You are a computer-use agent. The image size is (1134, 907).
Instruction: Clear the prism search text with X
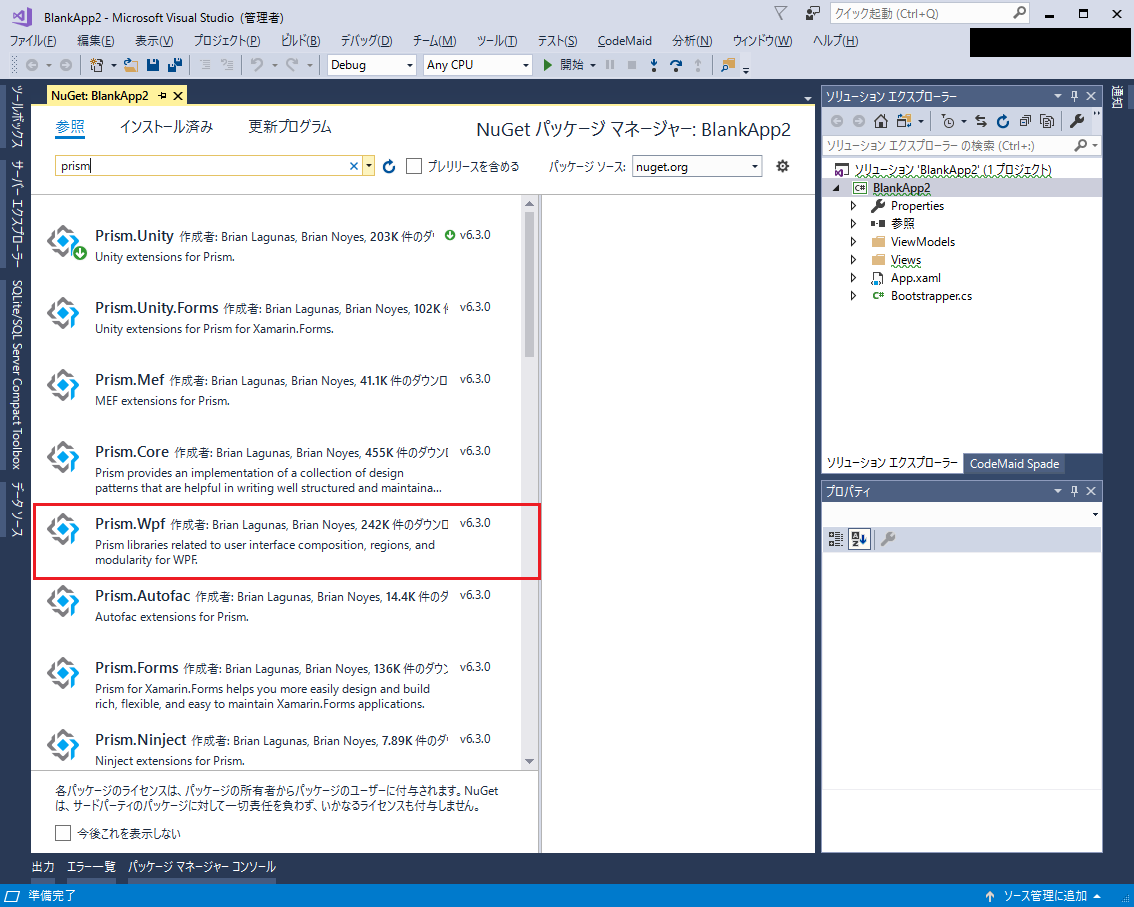(354, 166)
